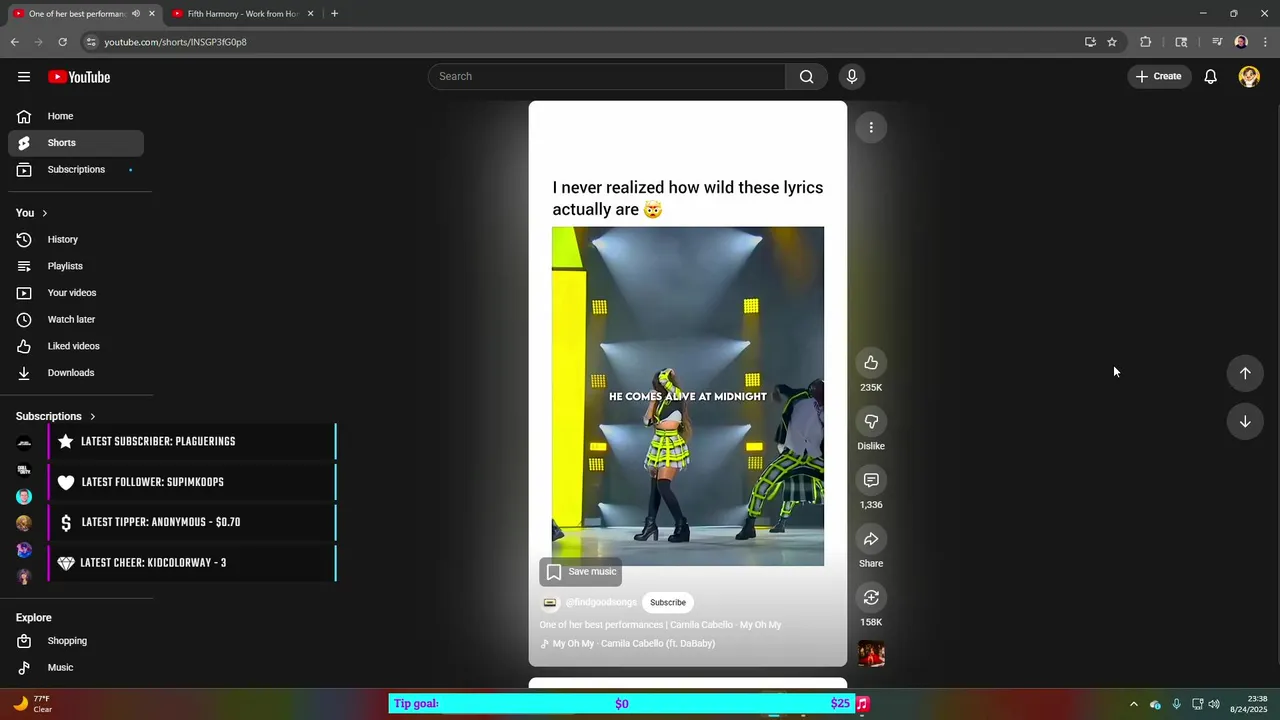Open the Watch later list
The image size is (1280, 720).
point(76,320)
